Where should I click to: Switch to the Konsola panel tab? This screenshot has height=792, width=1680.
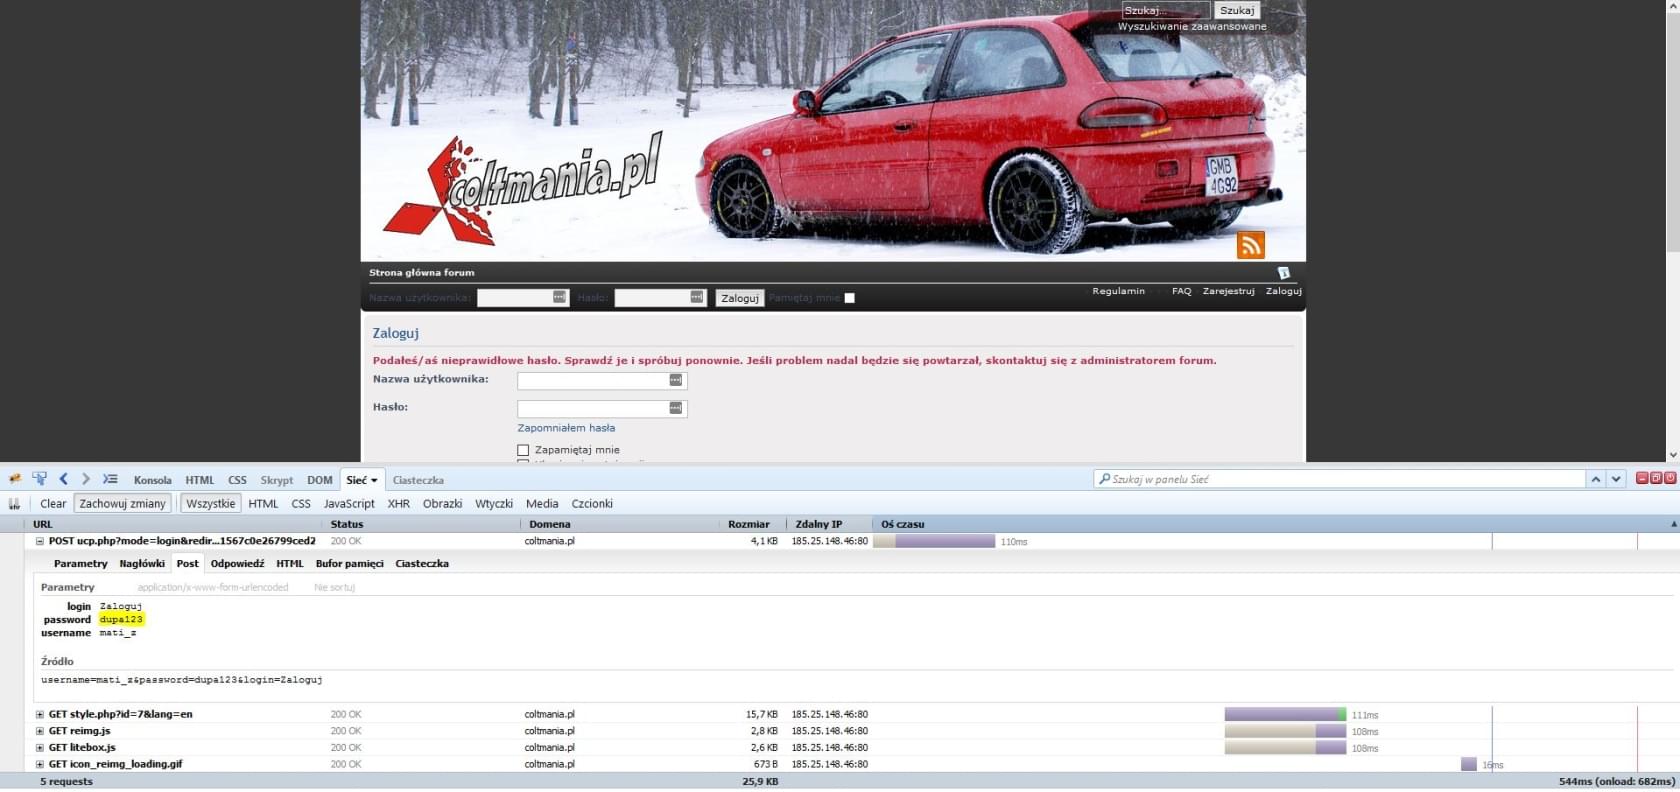pyautogui.click(x=152, y=480)
